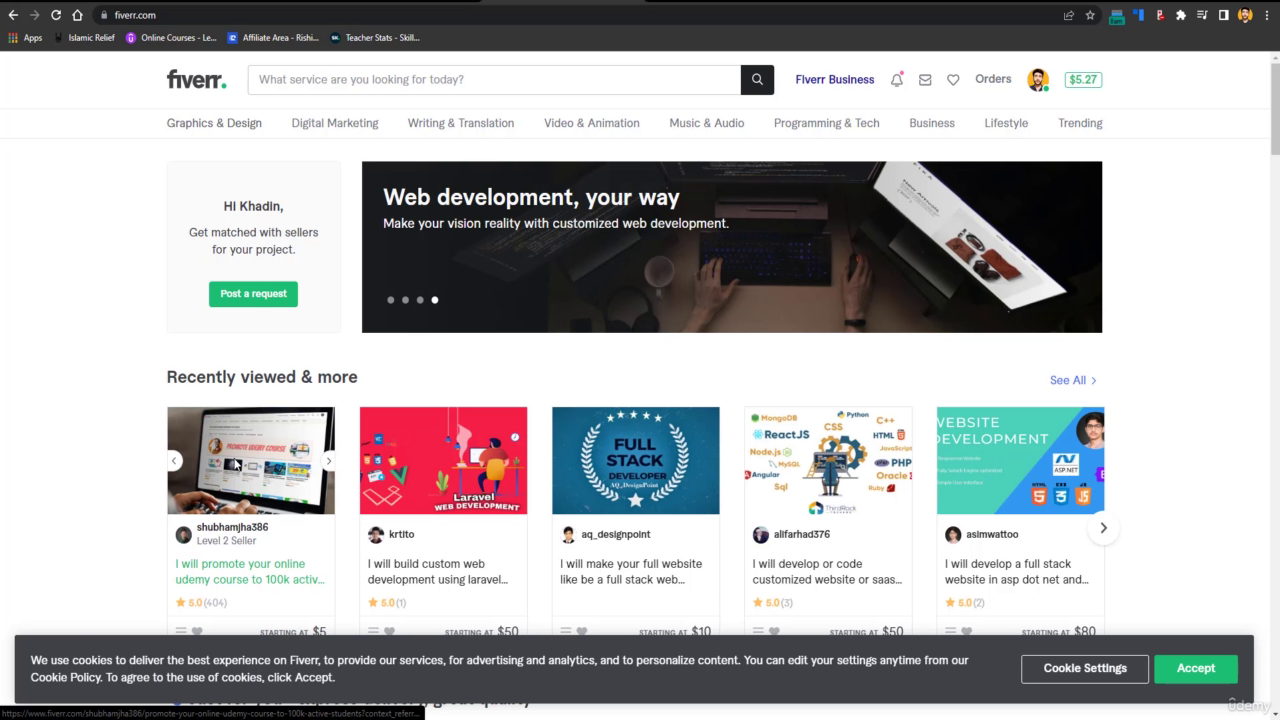Accept the cookies

pyautogui.click(x=1196, y=668)
